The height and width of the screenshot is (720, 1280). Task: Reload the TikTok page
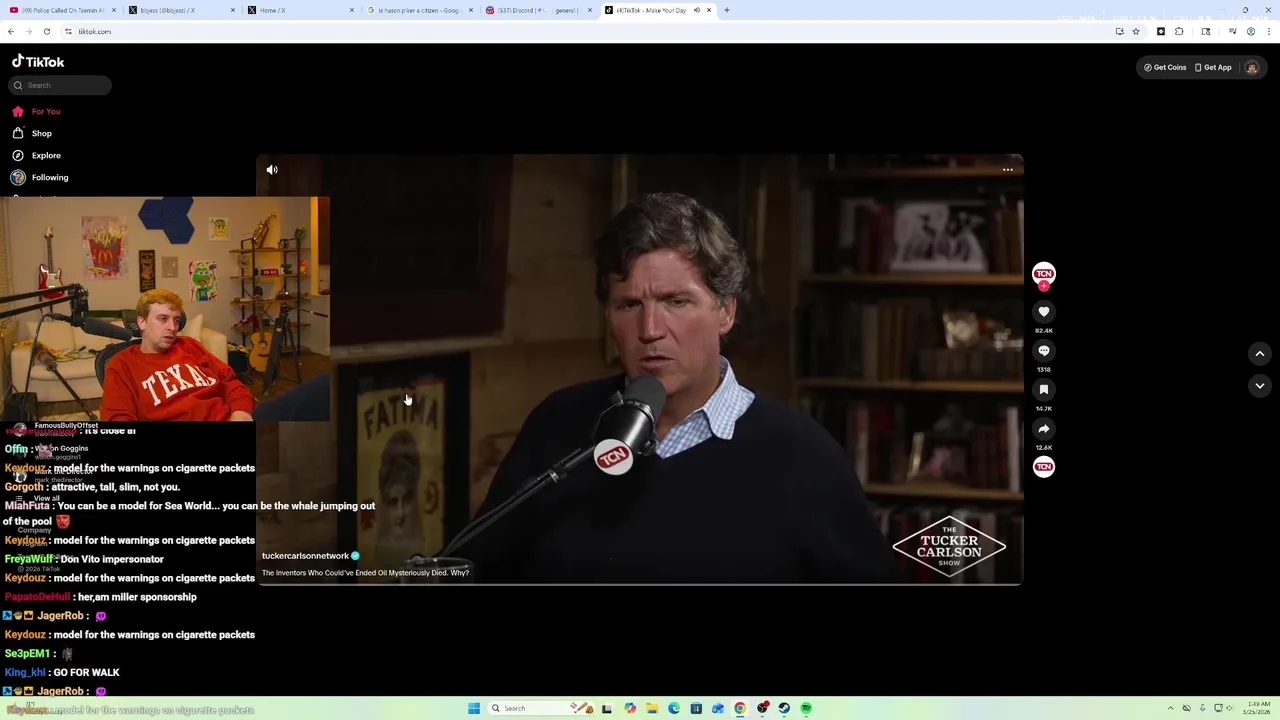tap(46, 31)
